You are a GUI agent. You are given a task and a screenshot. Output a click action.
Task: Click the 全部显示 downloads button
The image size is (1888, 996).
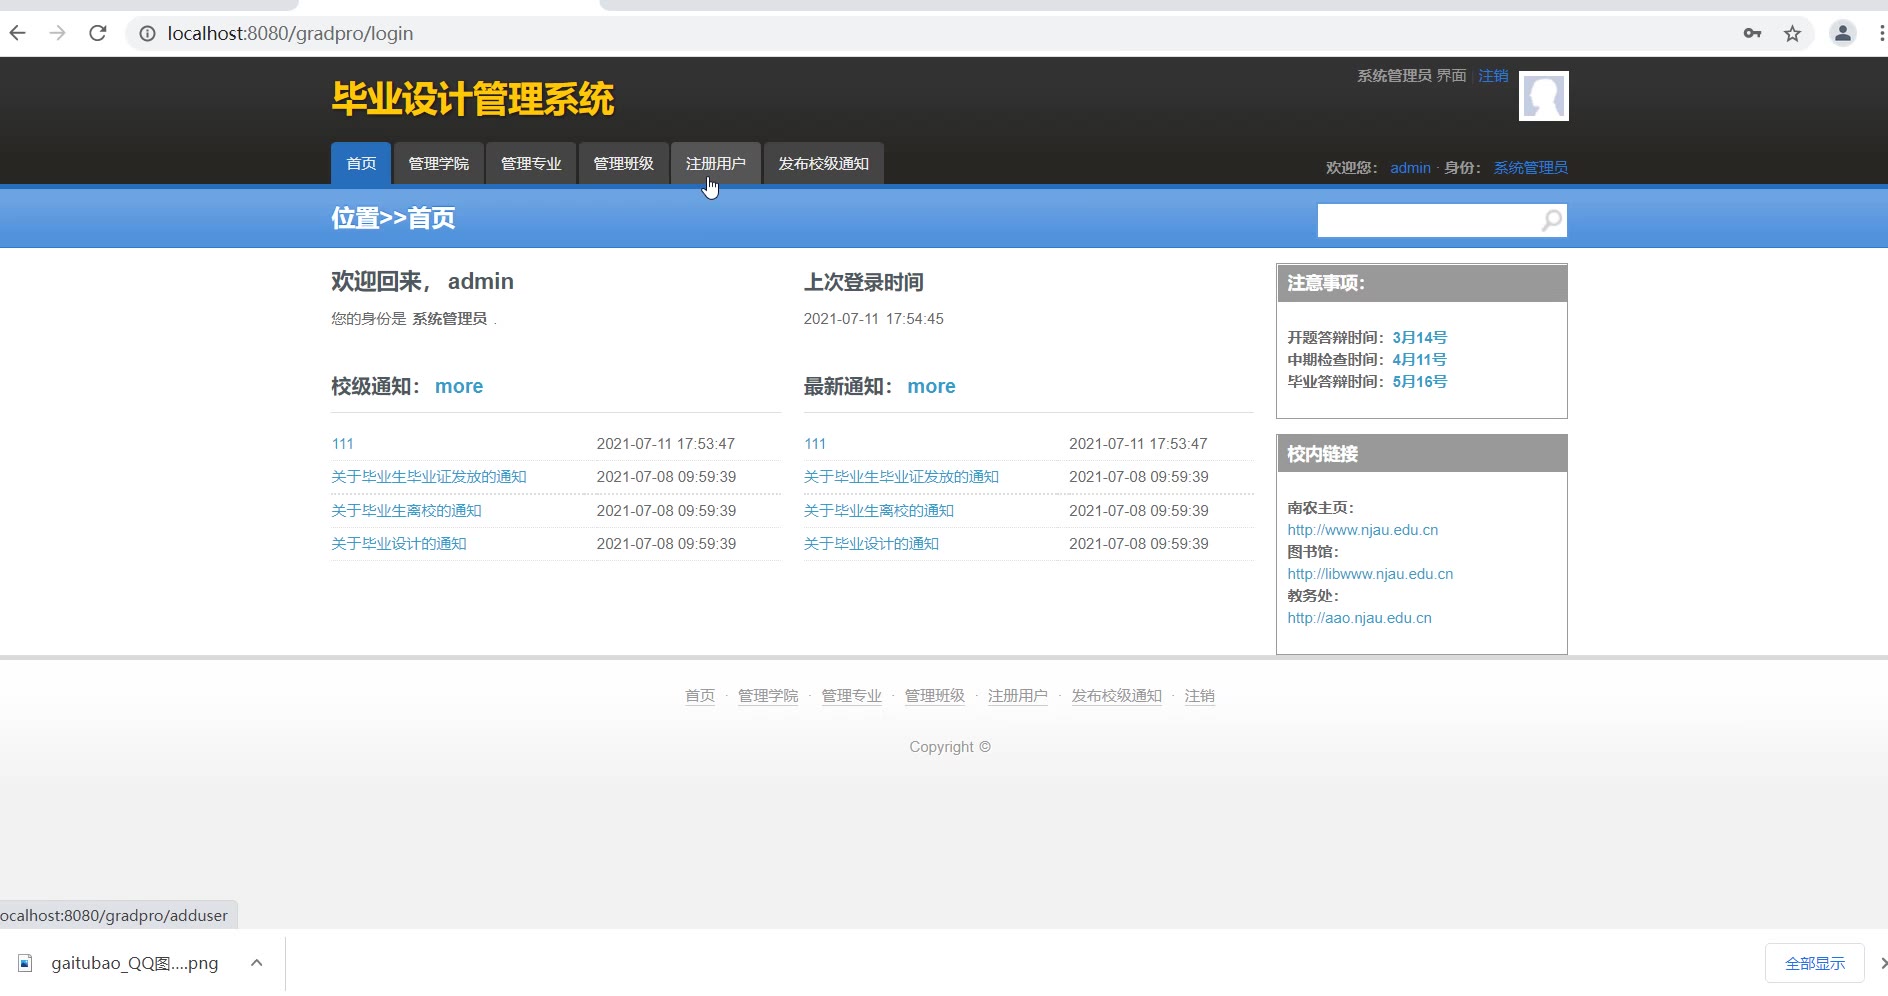tap(1815, 963)
